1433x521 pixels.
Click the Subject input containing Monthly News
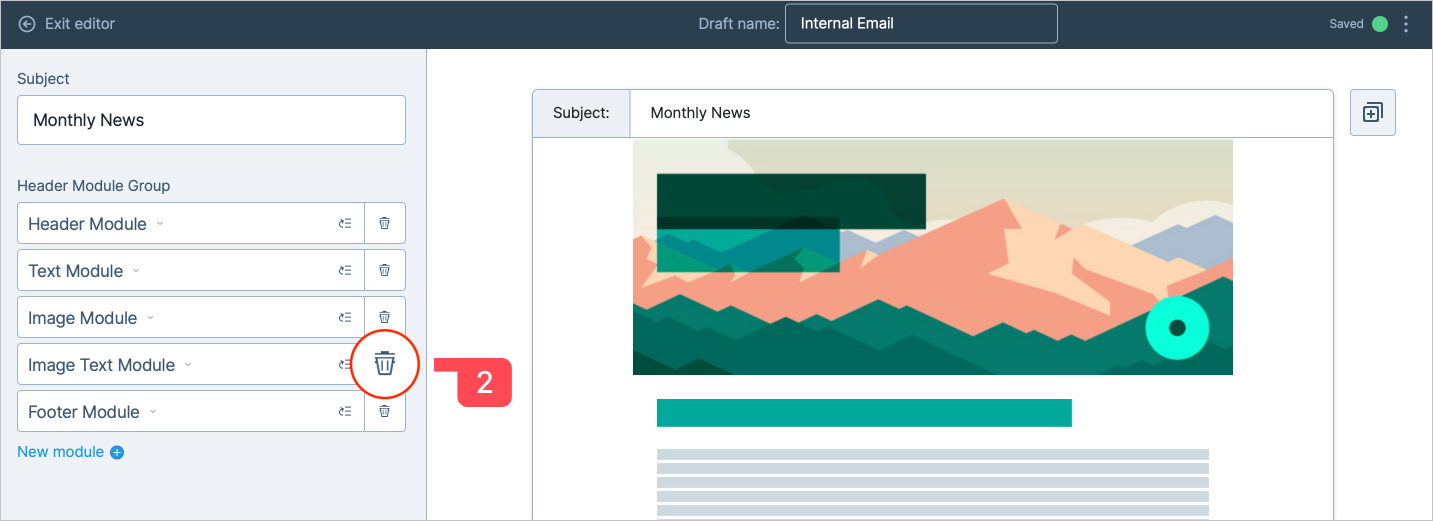tap(211, 120)
